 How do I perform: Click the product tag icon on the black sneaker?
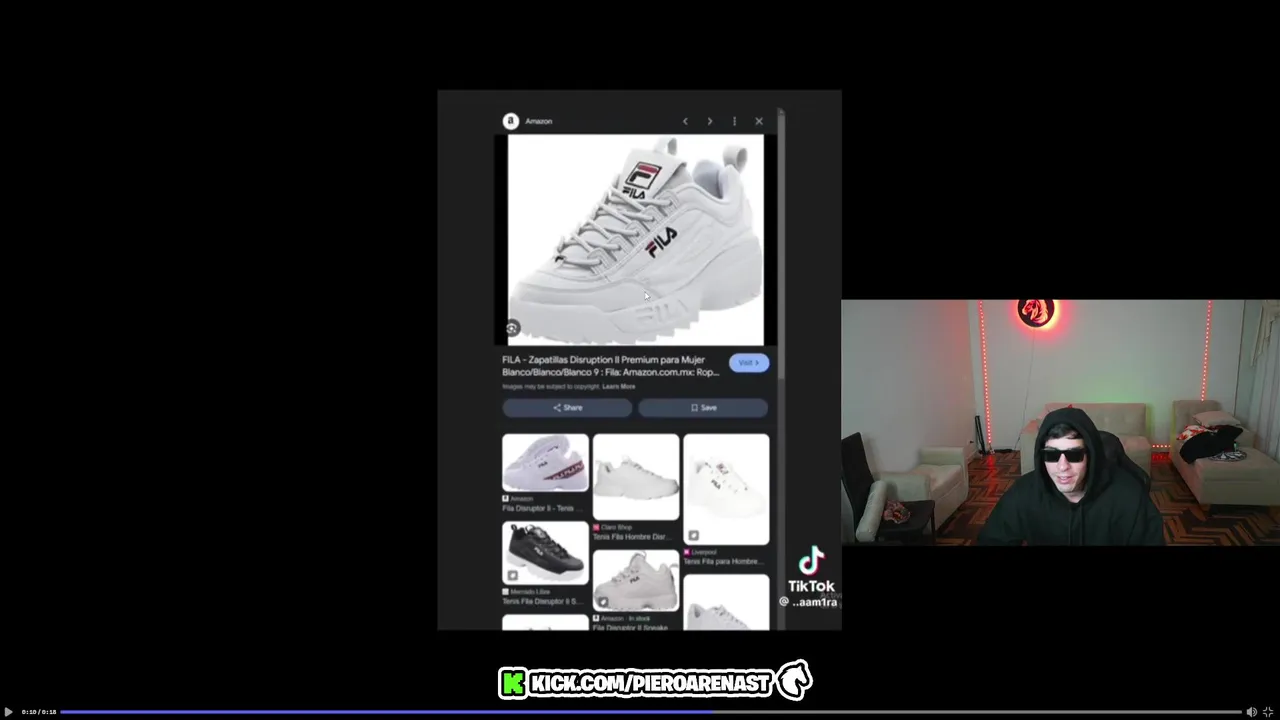[513, 575]
